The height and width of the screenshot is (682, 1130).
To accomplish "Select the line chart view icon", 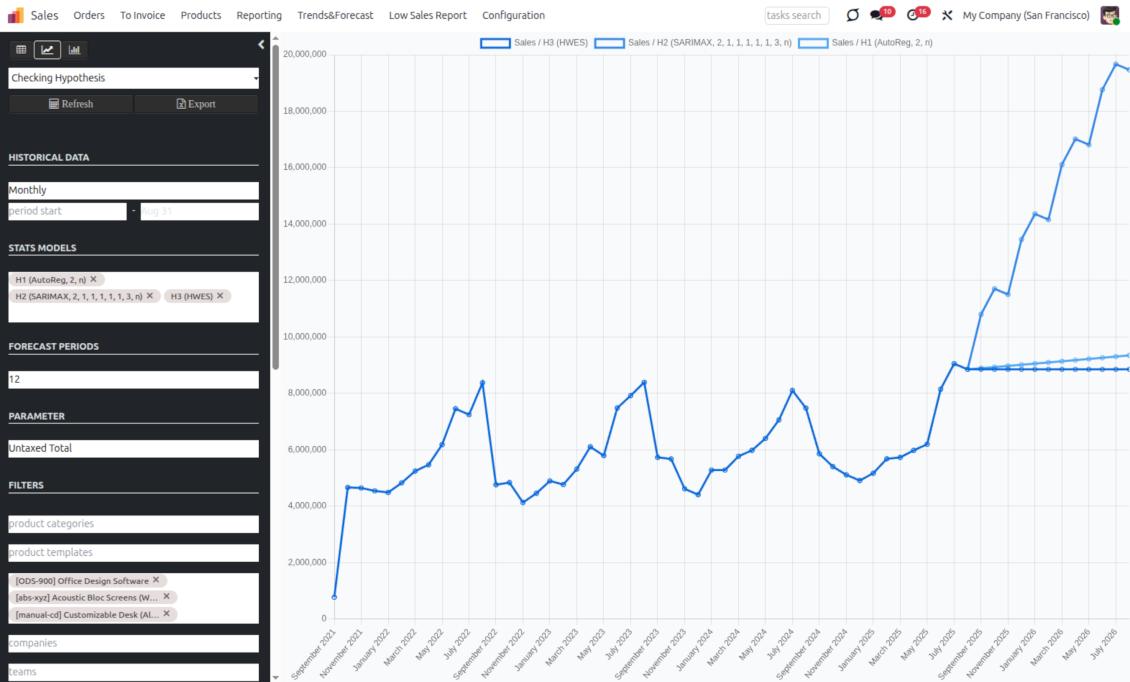I will pyautogui.click(x=47, y=49).
